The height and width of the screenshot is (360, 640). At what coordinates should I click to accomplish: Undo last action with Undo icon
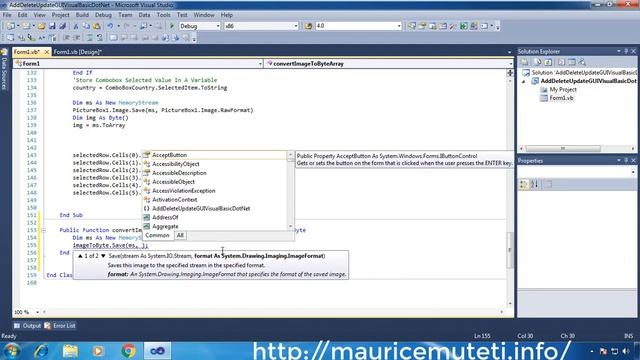click(x=110, y=26)
